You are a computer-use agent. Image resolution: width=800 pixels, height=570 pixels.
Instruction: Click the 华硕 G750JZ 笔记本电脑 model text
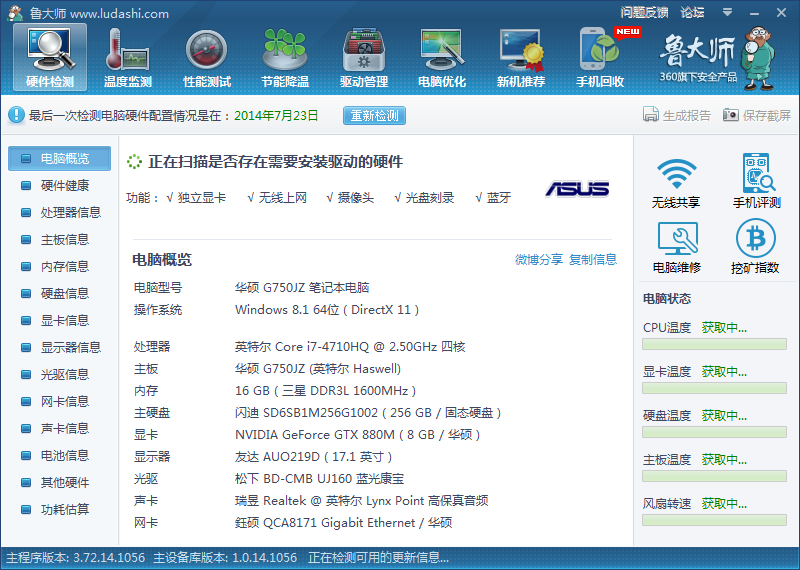point(302,288)
